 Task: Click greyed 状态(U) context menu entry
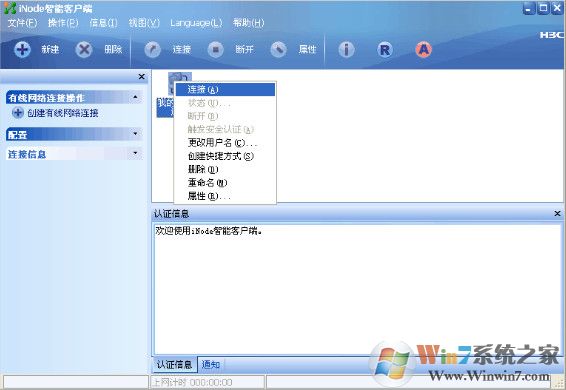(225, 103)
